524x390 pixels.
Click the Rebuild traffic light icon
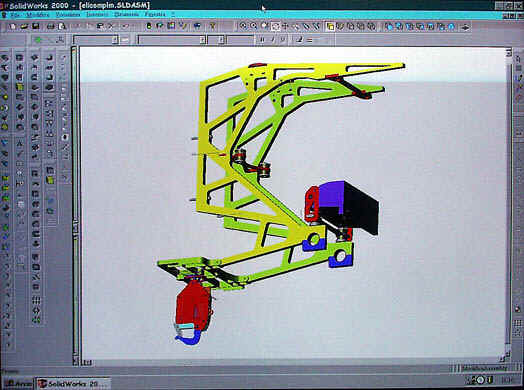click(149, 26)
